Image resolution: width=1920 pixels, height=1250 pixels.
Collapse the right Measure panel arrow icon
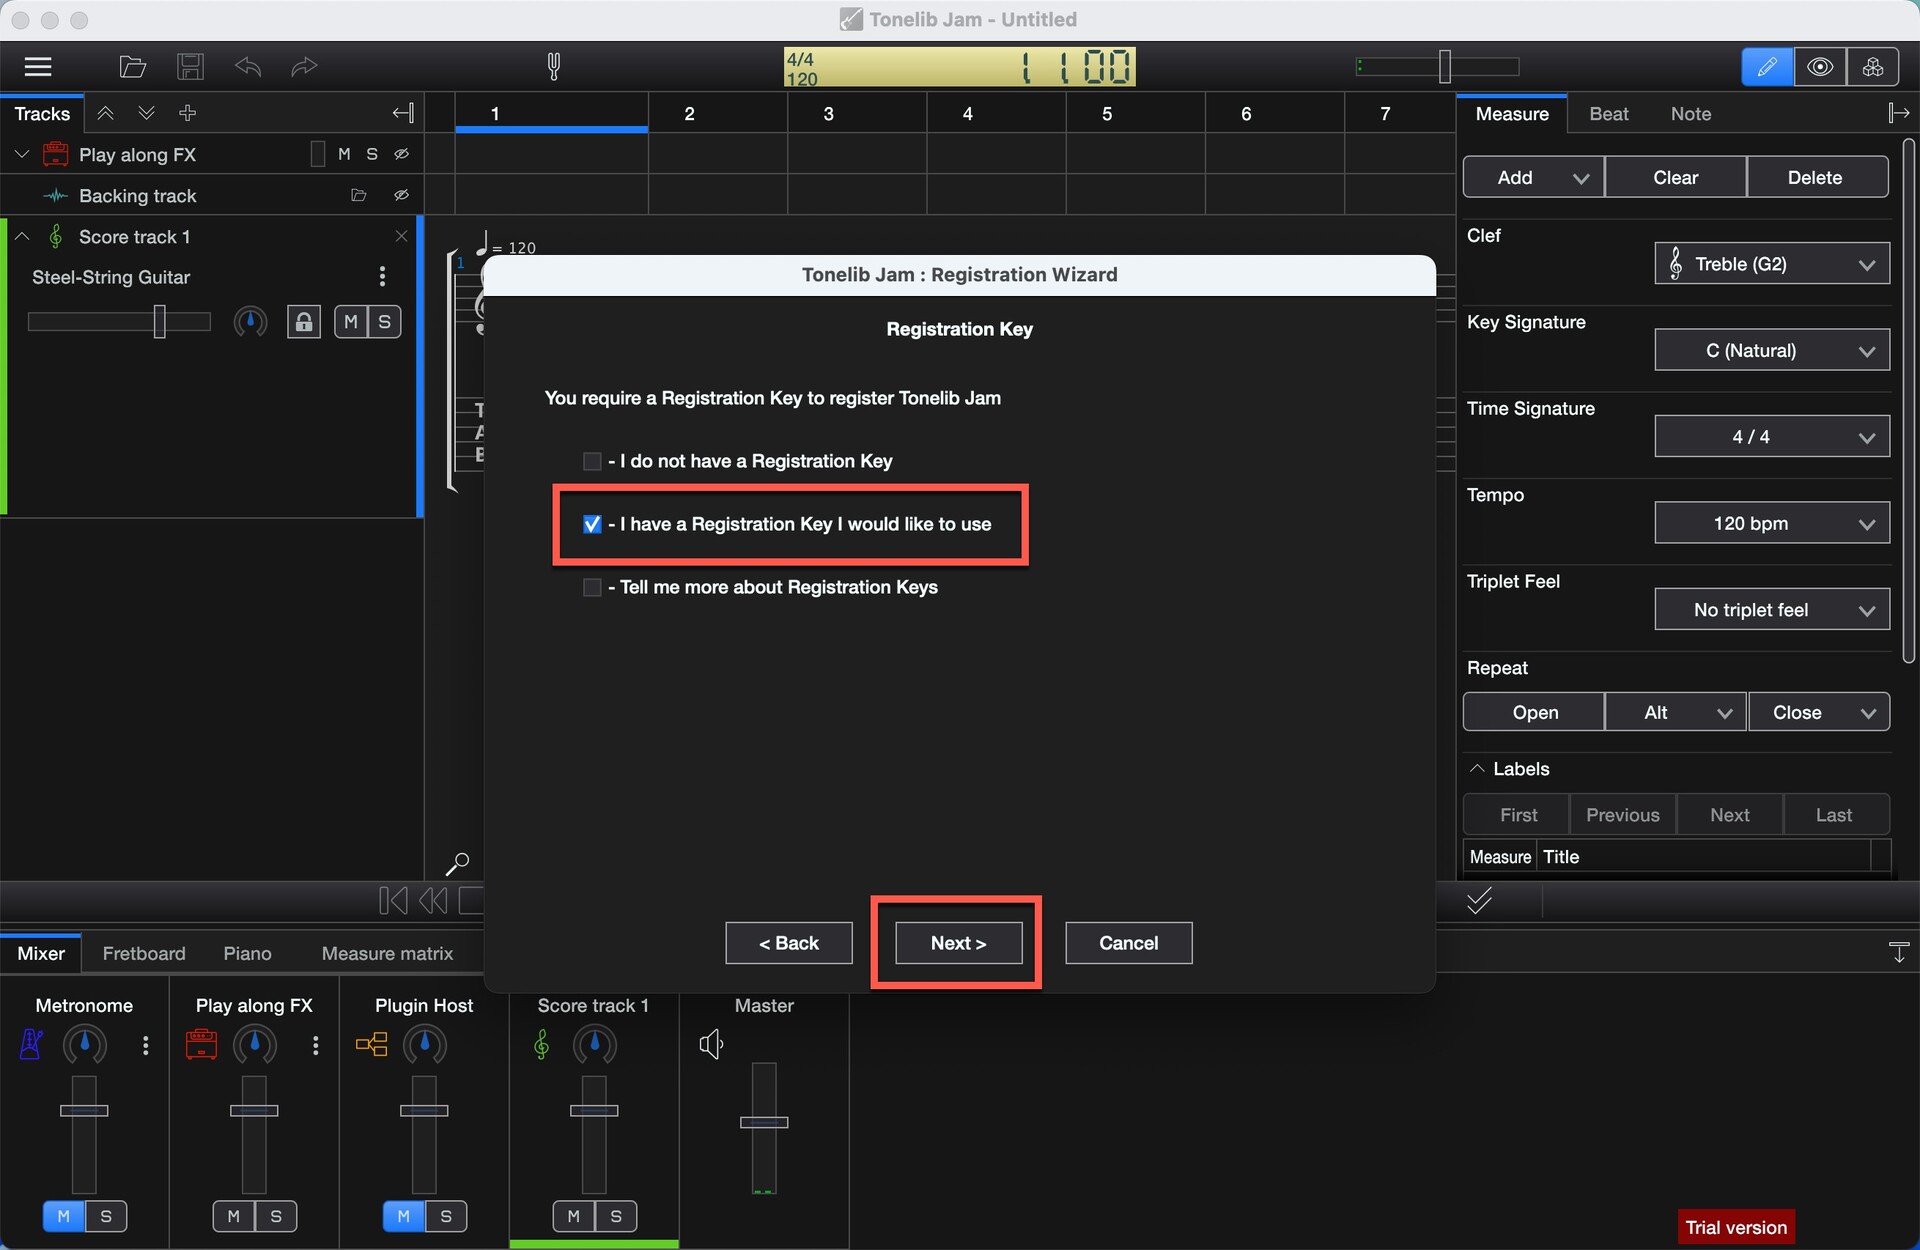click(x=1898, y=113)
